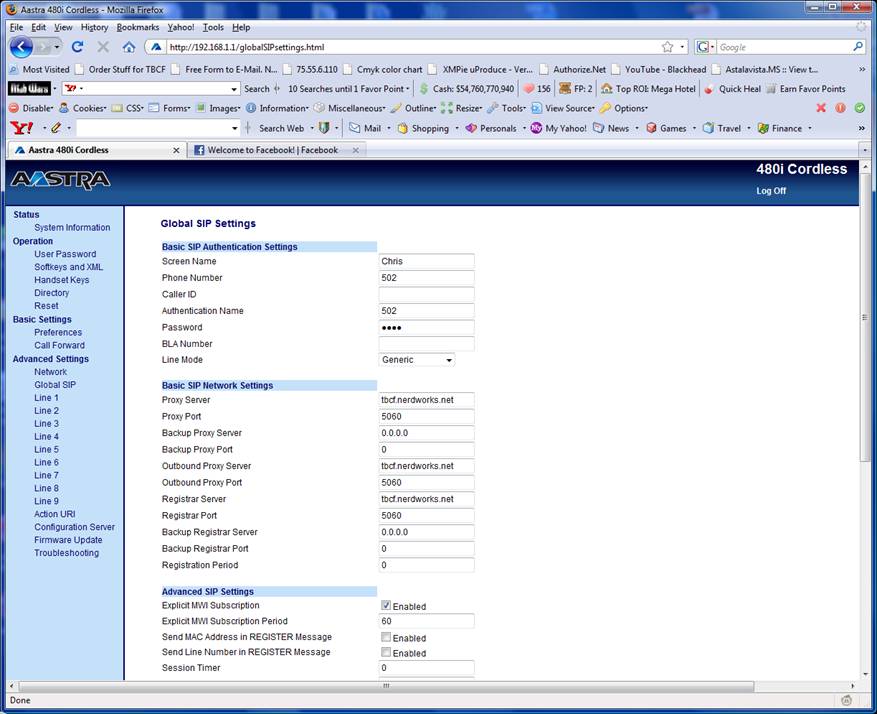This screenshot has width=877, height=714.
Task: Go to User Password page
Action: click(x=65, y=254)
